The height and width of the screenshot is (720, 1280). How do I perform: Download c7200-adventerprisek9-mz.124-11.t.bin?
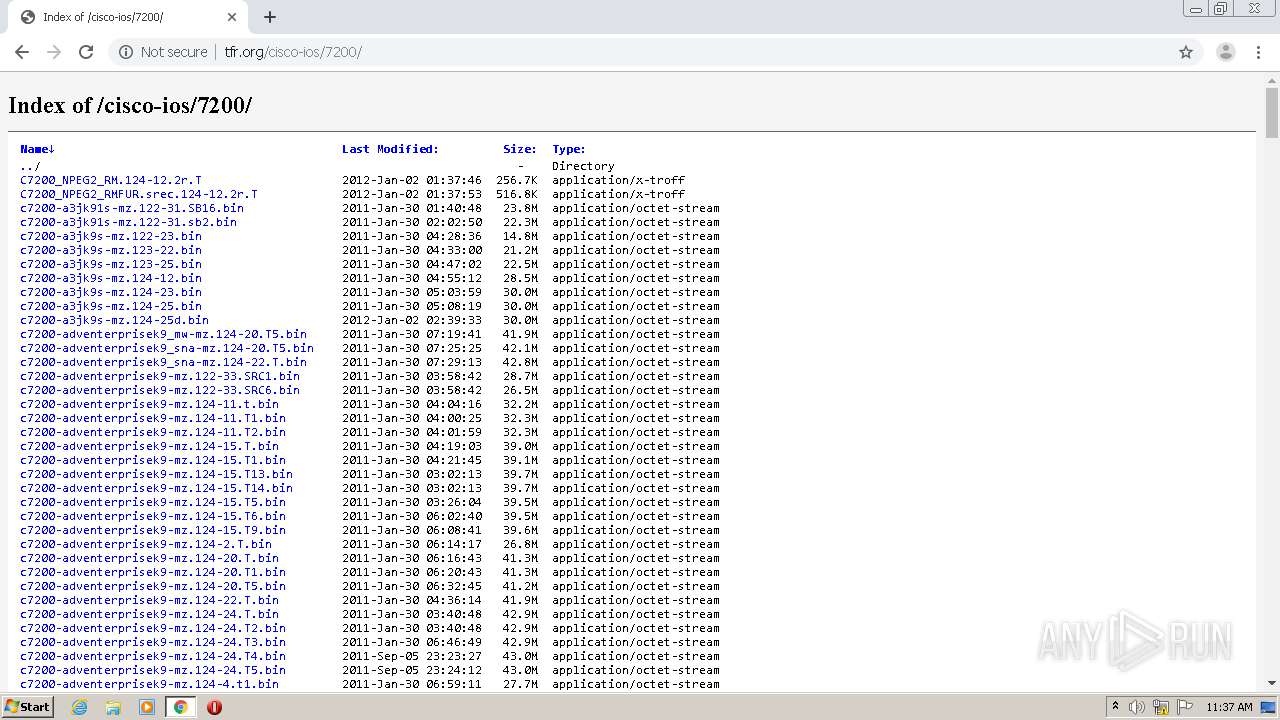click(149, 405)
